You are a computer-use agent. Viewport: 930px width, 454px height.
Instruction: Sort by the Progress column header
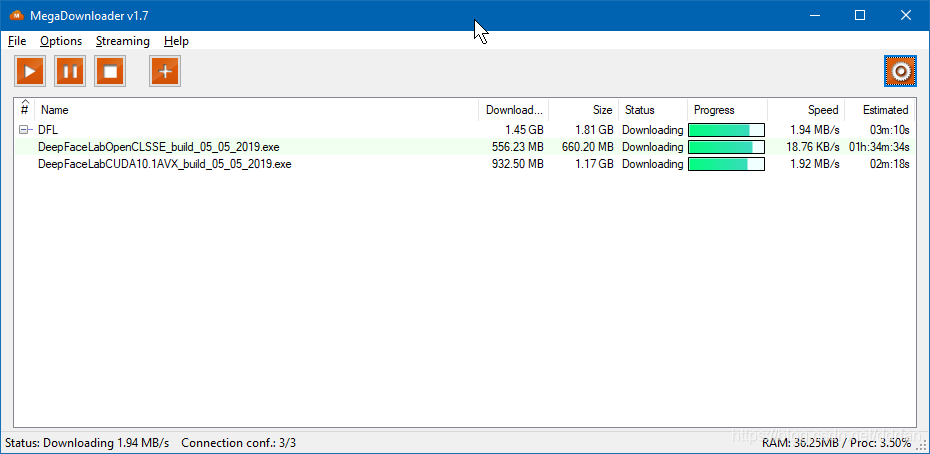pyautogui.click(x=728, y=109)
